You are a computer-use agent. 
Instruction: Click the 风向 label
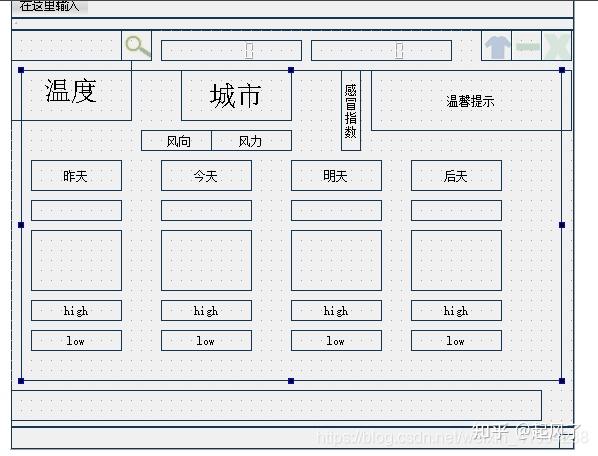[x=177, y=141]
